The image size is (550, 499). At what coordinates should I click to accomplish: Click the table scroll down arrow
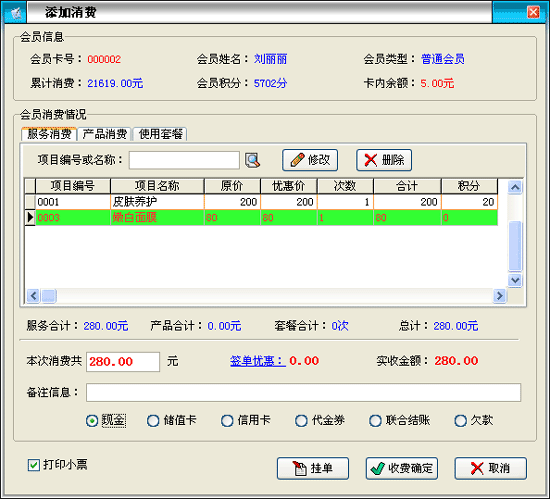[515, 280]
